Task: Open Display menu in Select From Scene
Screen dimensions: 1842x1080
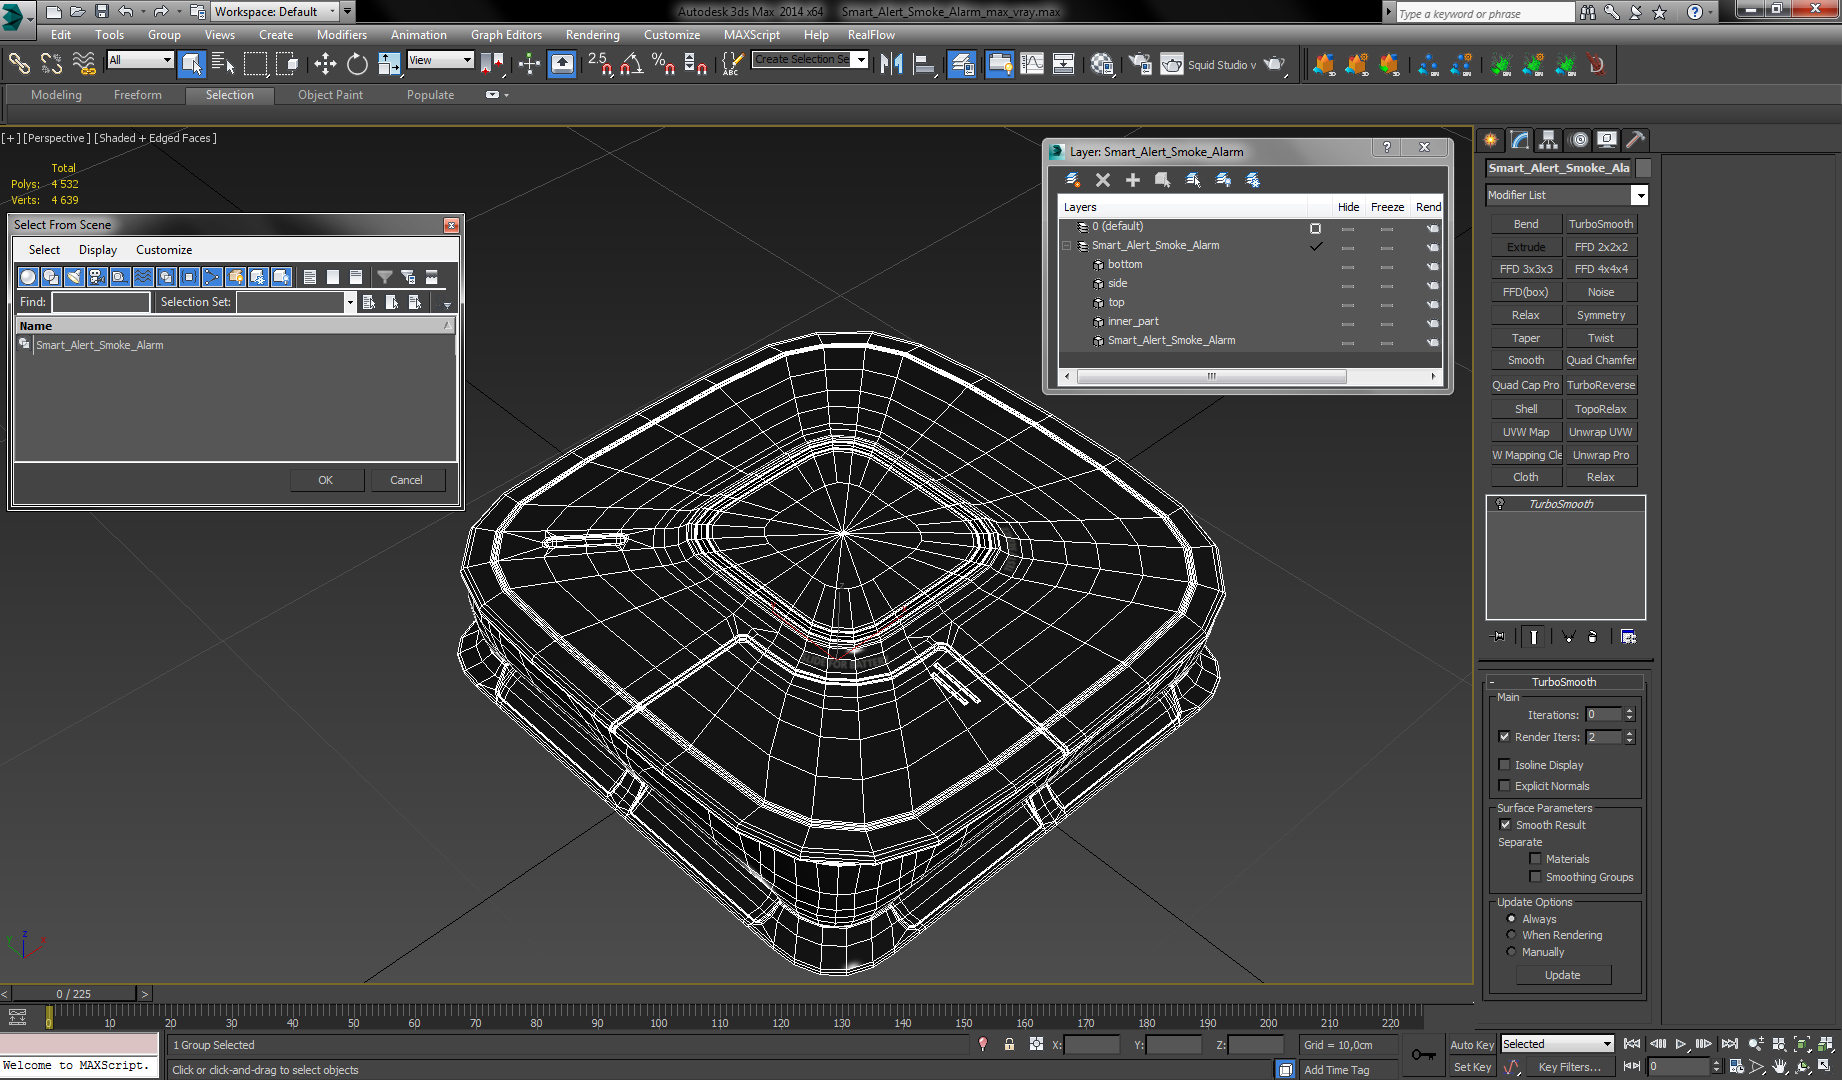Action: point(98,250)
